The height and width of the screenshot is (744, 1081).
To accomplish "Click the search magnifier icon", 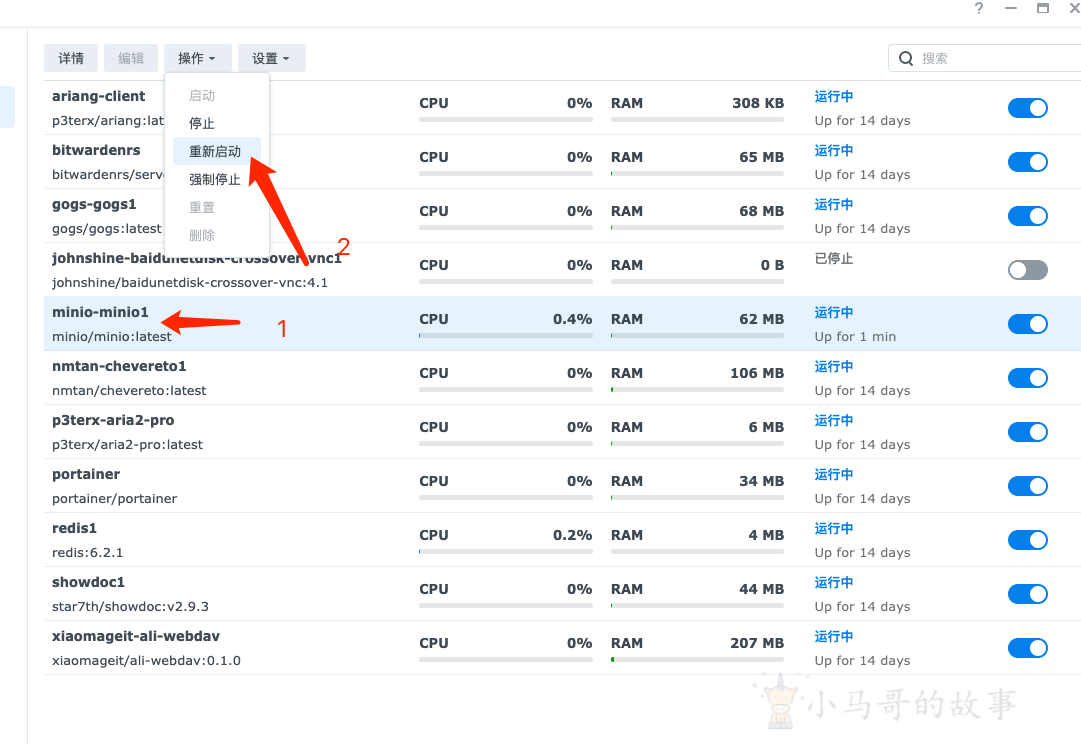I will 906,59.
